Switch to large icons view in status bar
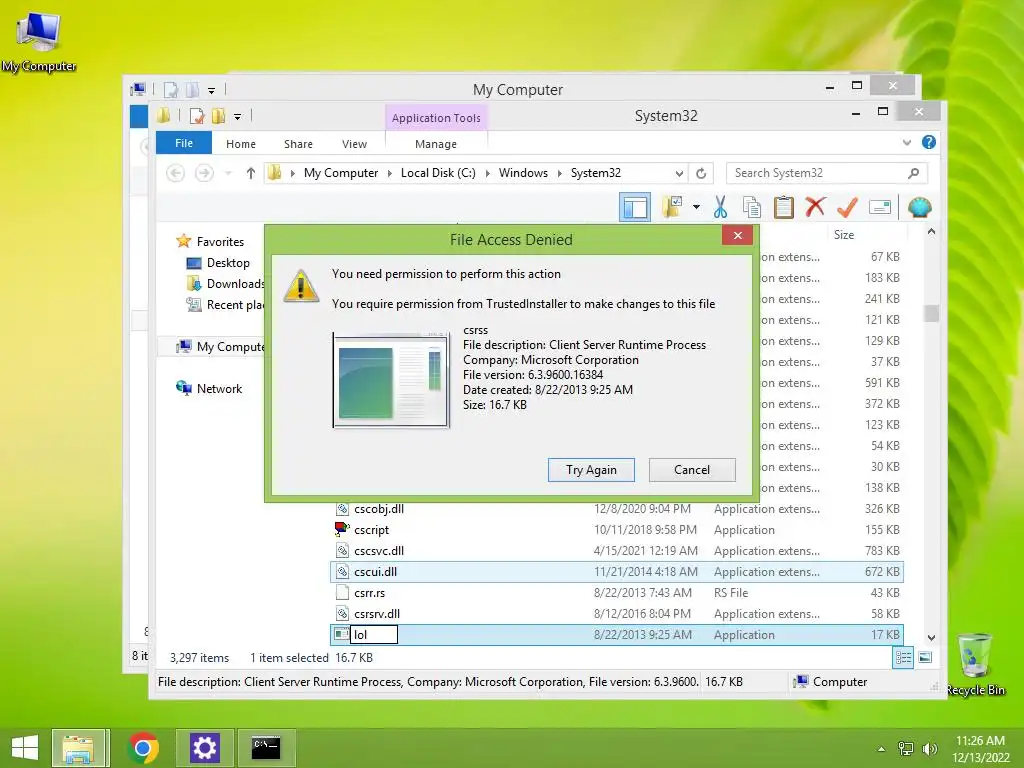This screenshot has height=768, width=1024. tap(925, 657)
